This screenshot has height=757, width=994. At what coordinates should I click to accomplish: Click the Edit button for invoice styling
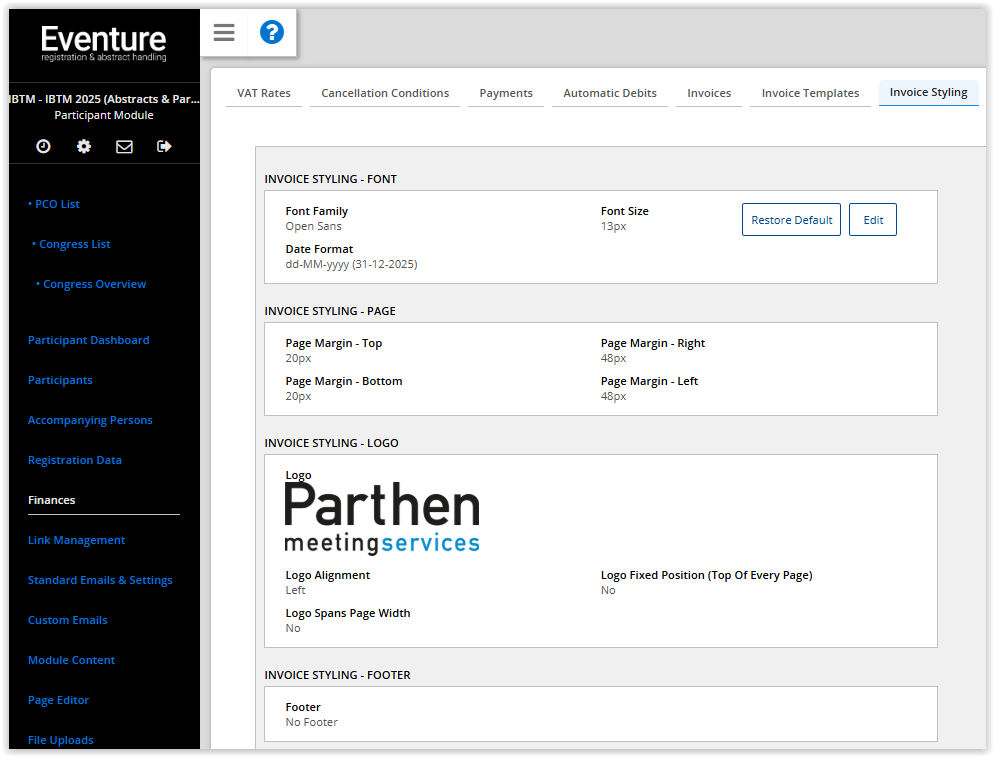[873, 220]
